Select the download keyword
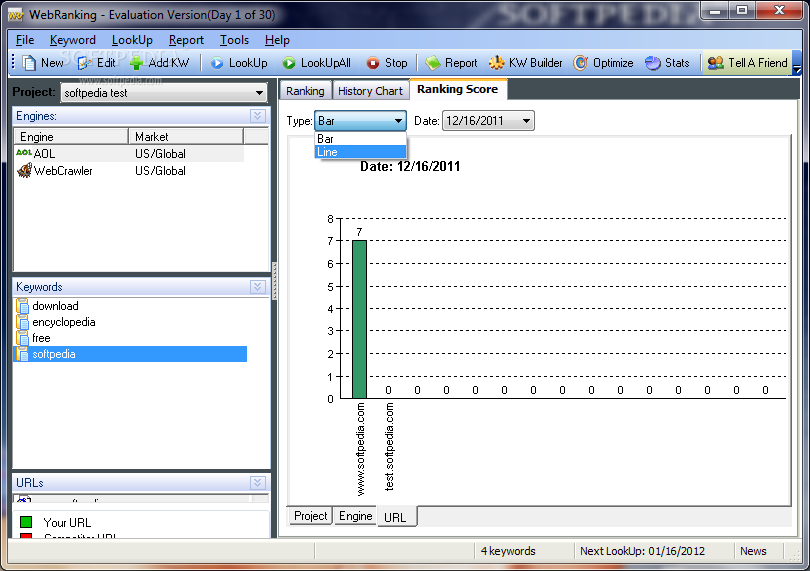 coord(55,306)
